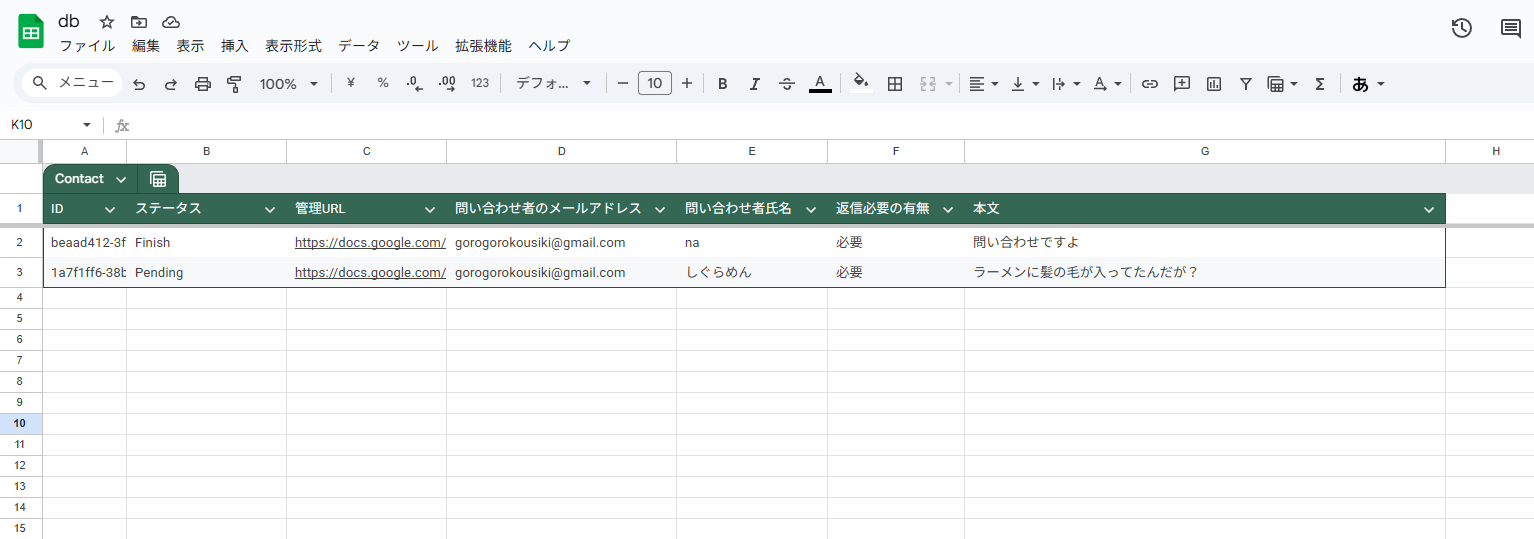1534x539 pixels.
Task: Open the 問い合わせ者氏名 column dropdown
Action: [x=811, y=209]
